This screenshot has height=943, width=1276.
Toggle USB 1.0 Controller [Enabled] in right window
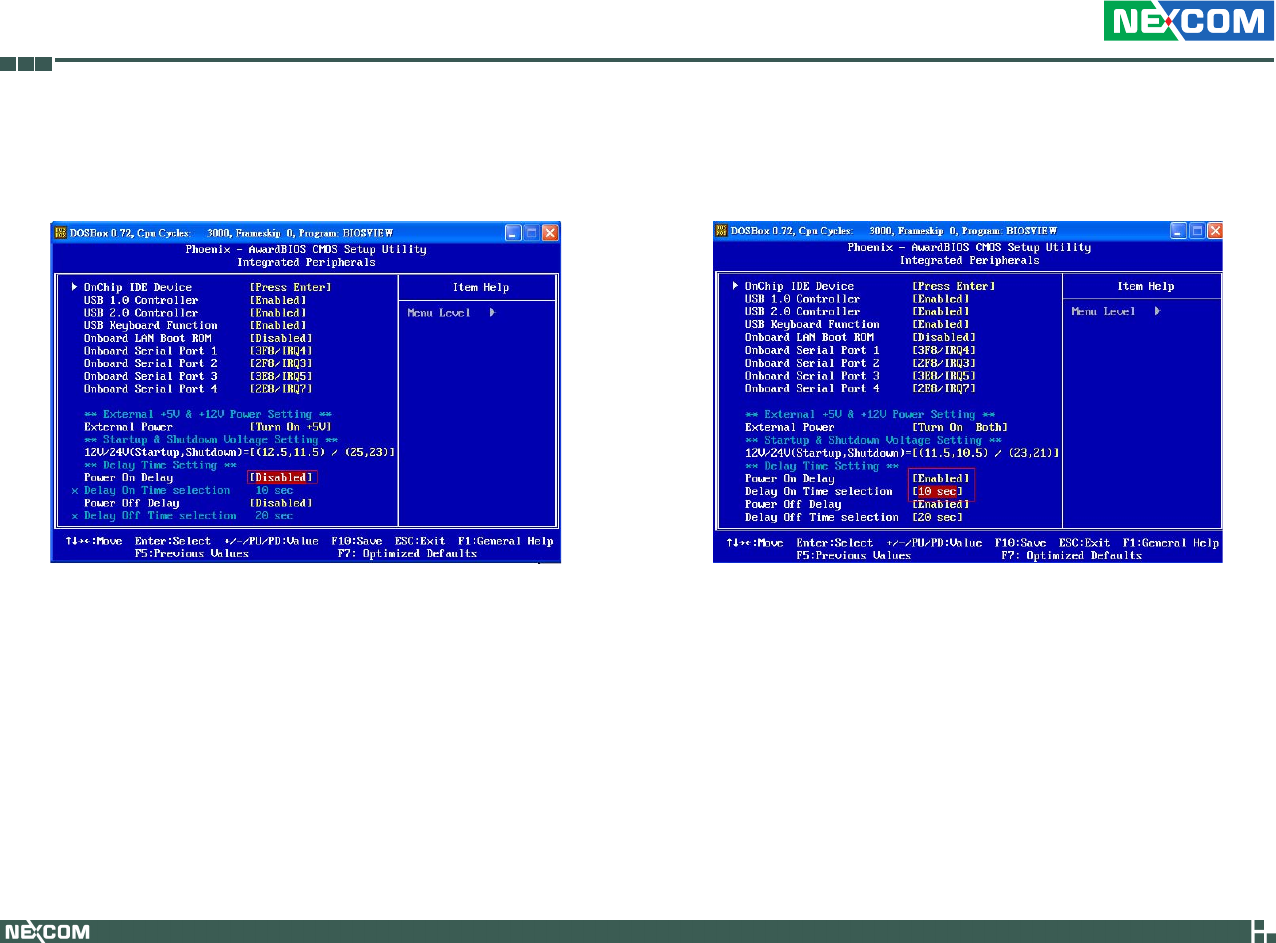click(940, 299)
